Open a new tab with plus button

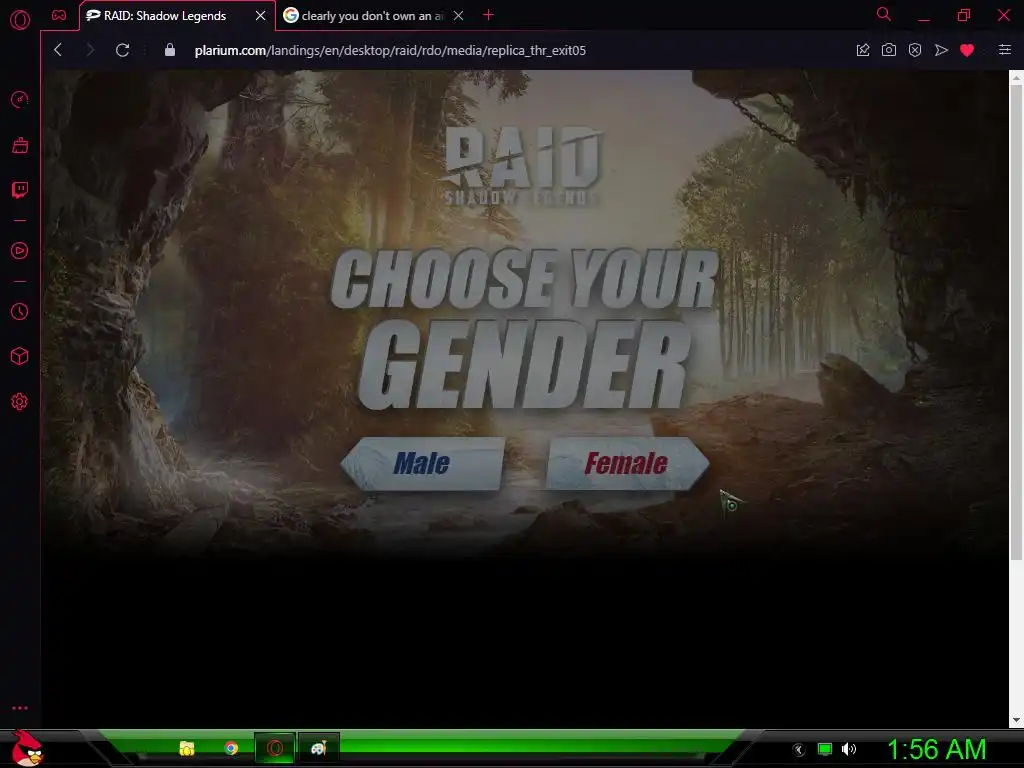coord(488,15)
